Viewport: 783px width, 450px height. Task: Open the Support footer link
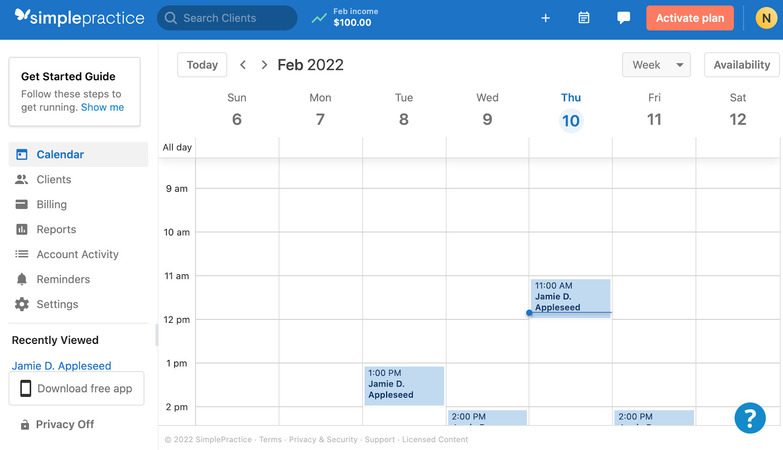[x=380, y=440]
